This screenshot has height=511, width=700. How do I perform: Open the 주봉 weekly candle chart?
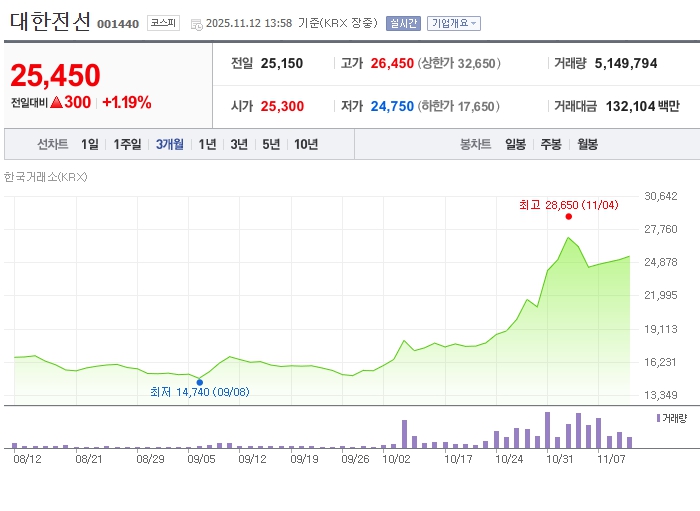tap(551, 145)
